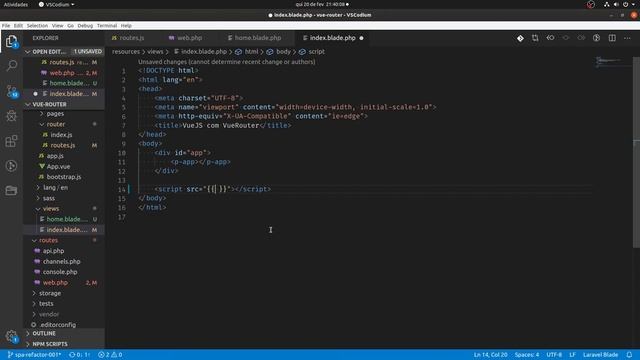
Task: Click the Split Editor icon
Action: click(612, 38)
